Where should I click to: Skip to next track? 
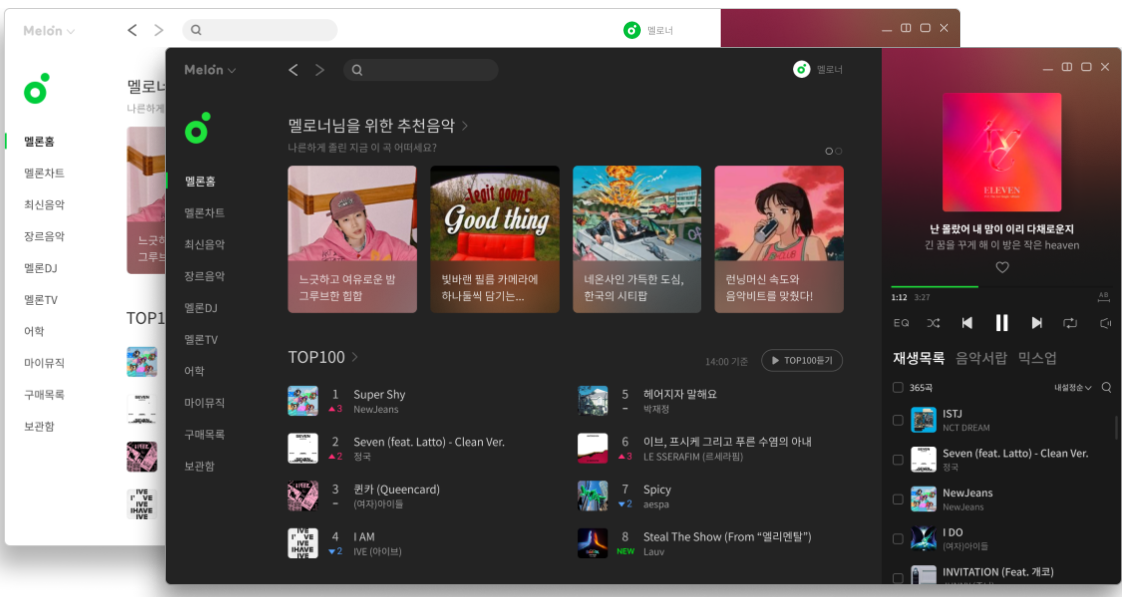point(1036,323)
